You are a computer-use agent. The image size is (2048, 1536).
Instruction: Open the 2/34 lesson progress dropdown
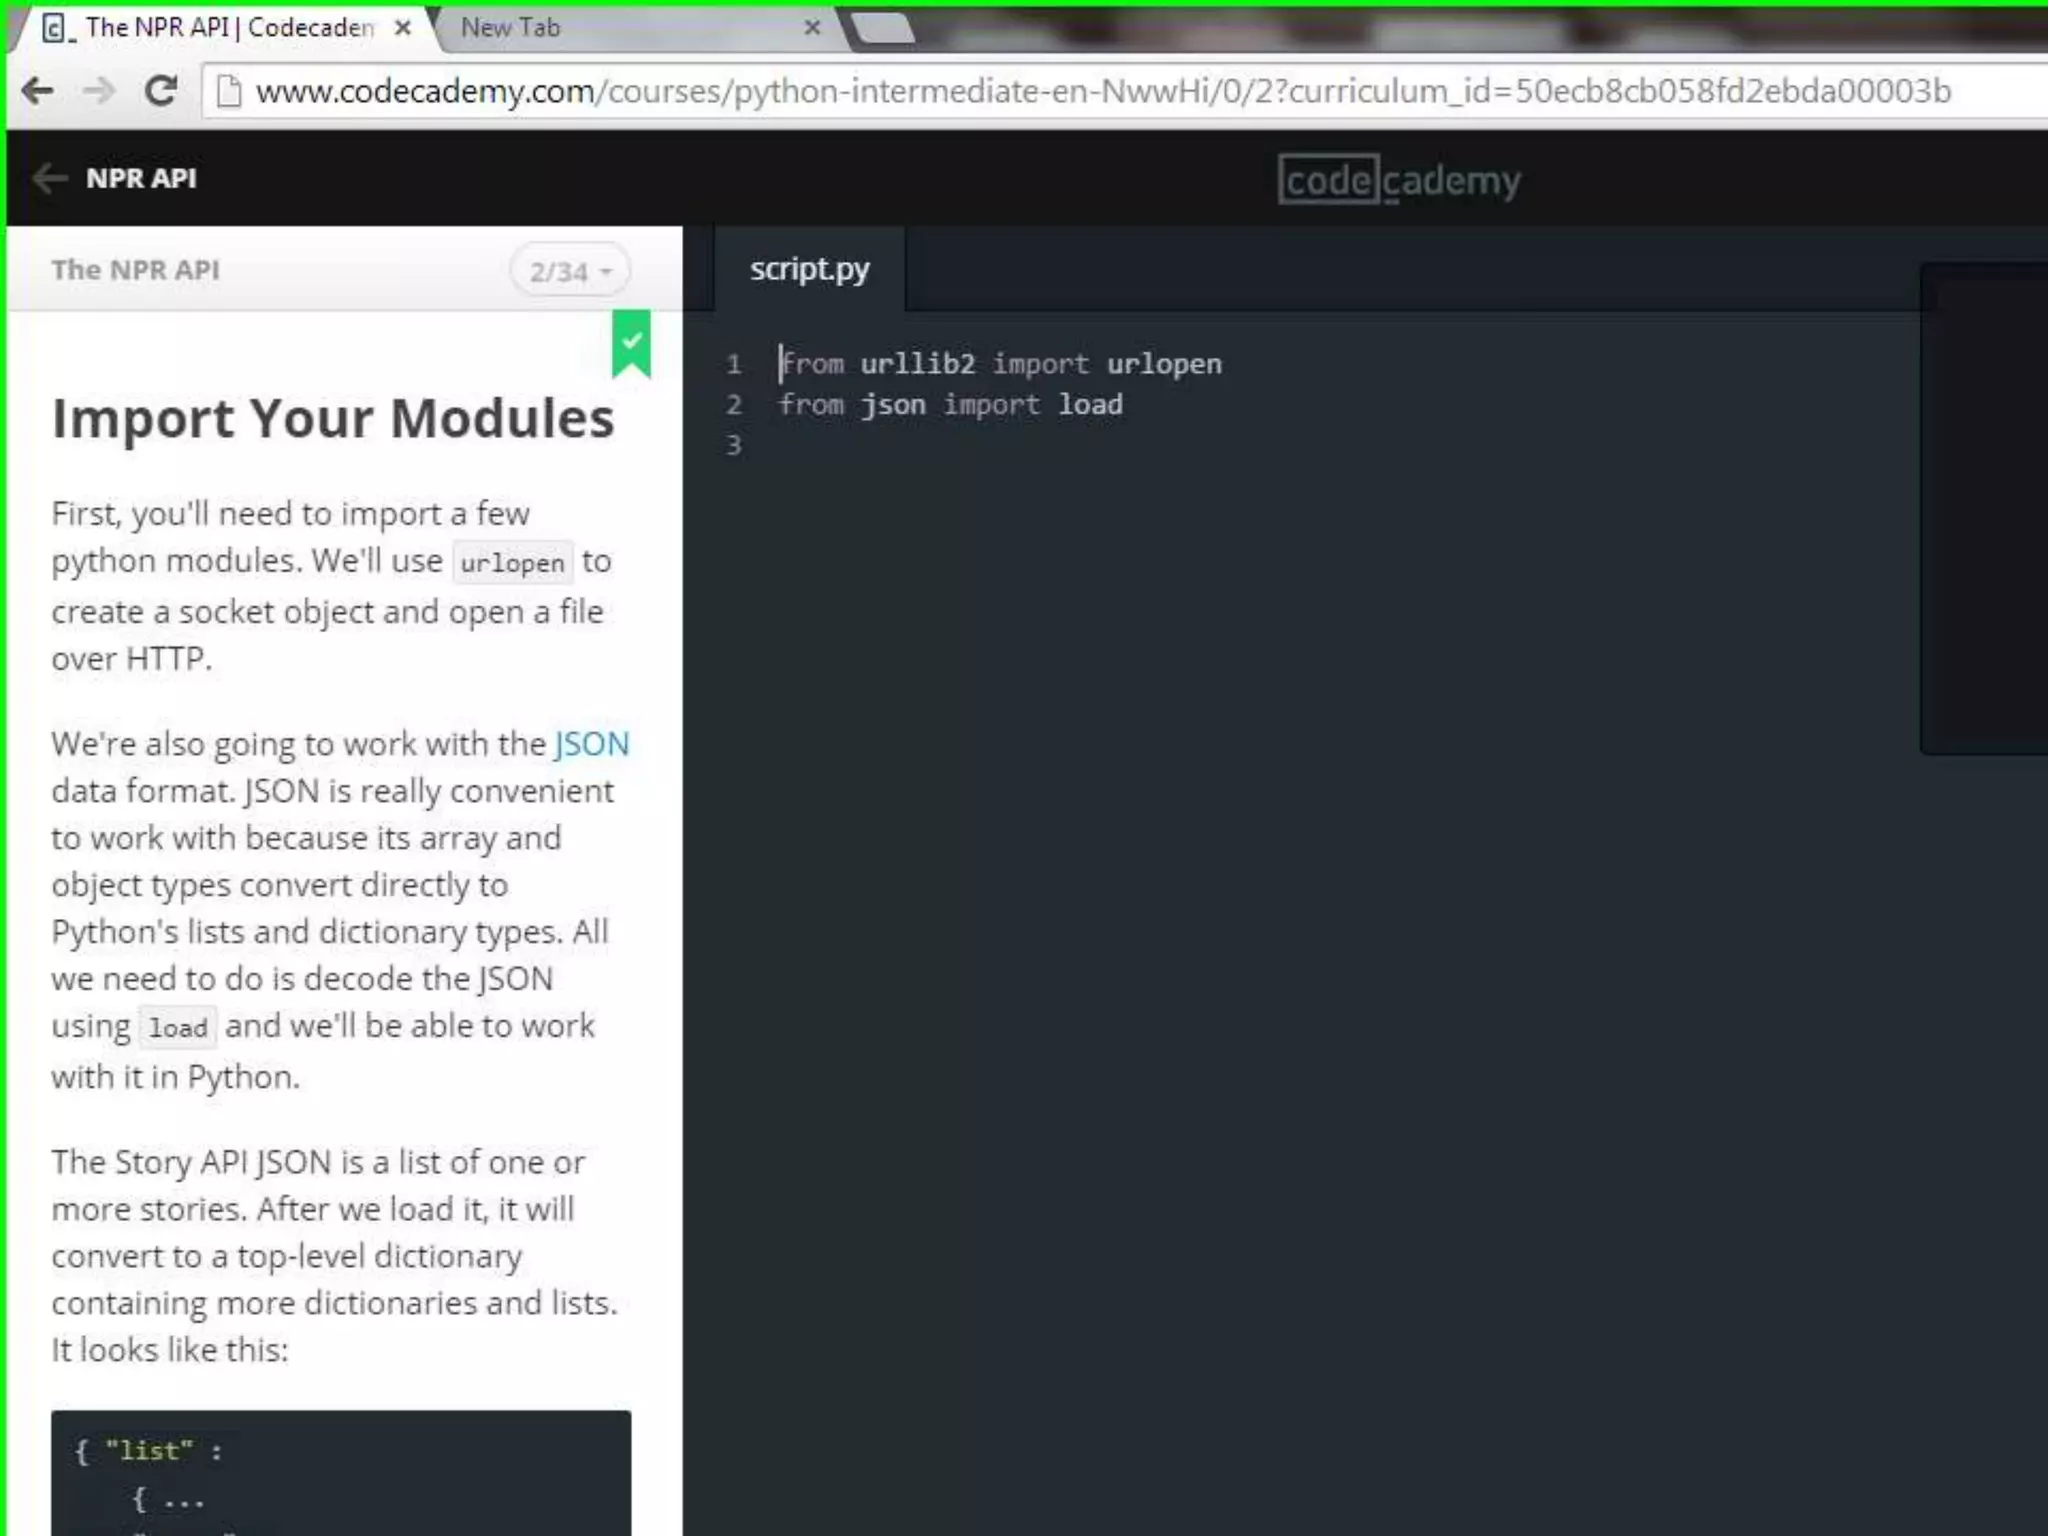point(570,271)
